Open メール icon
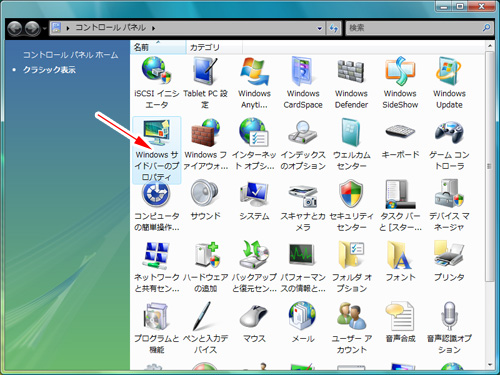The width and height of the screenshot is (500, 375). [303, 316]
